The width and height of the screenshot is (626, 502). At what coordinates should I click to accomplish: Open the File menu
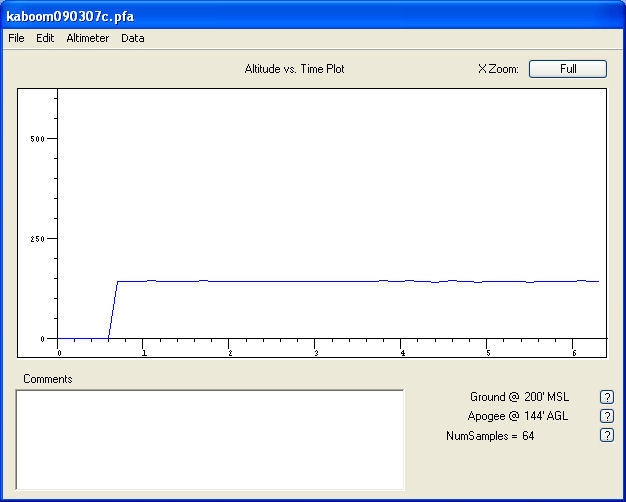(x=16, y=38)
